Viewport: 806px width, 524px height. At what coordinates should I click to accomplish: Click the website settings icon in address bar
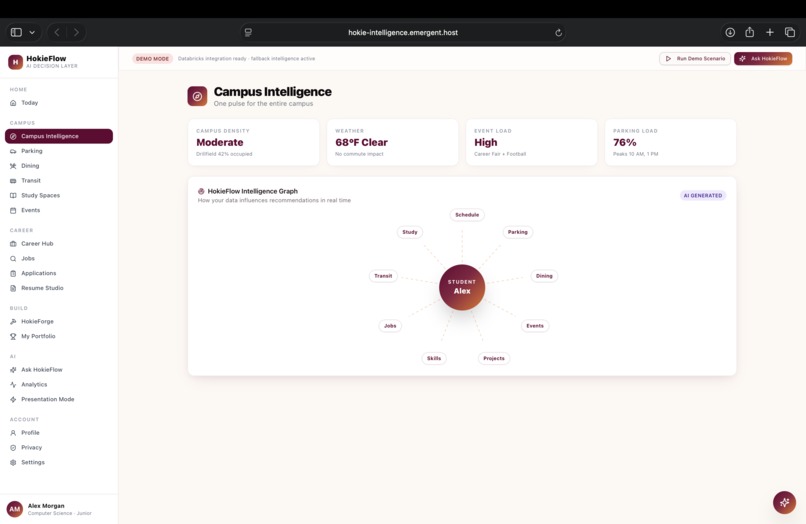click(248, 32)
